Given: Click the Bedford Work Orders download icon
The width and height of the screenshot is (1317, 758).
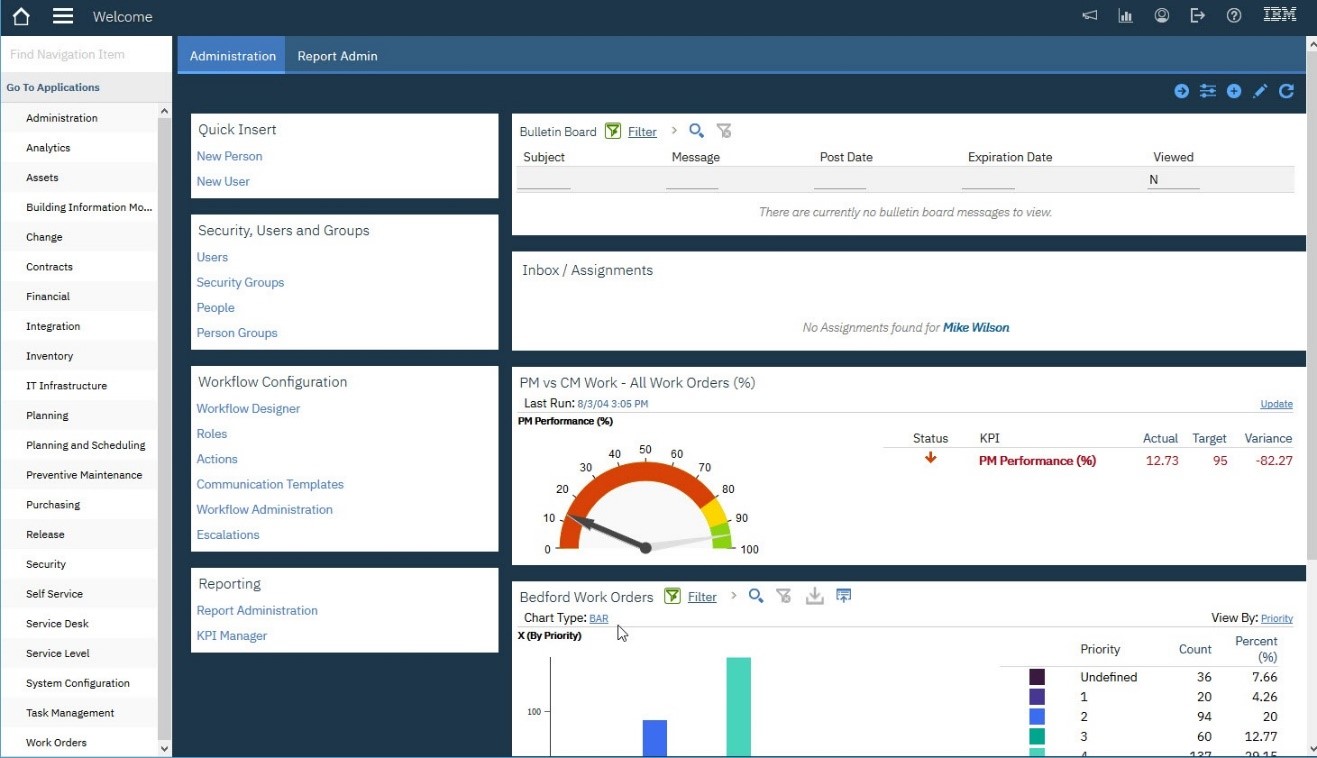Looking at the screenshot, I should [x=815, y=596].
